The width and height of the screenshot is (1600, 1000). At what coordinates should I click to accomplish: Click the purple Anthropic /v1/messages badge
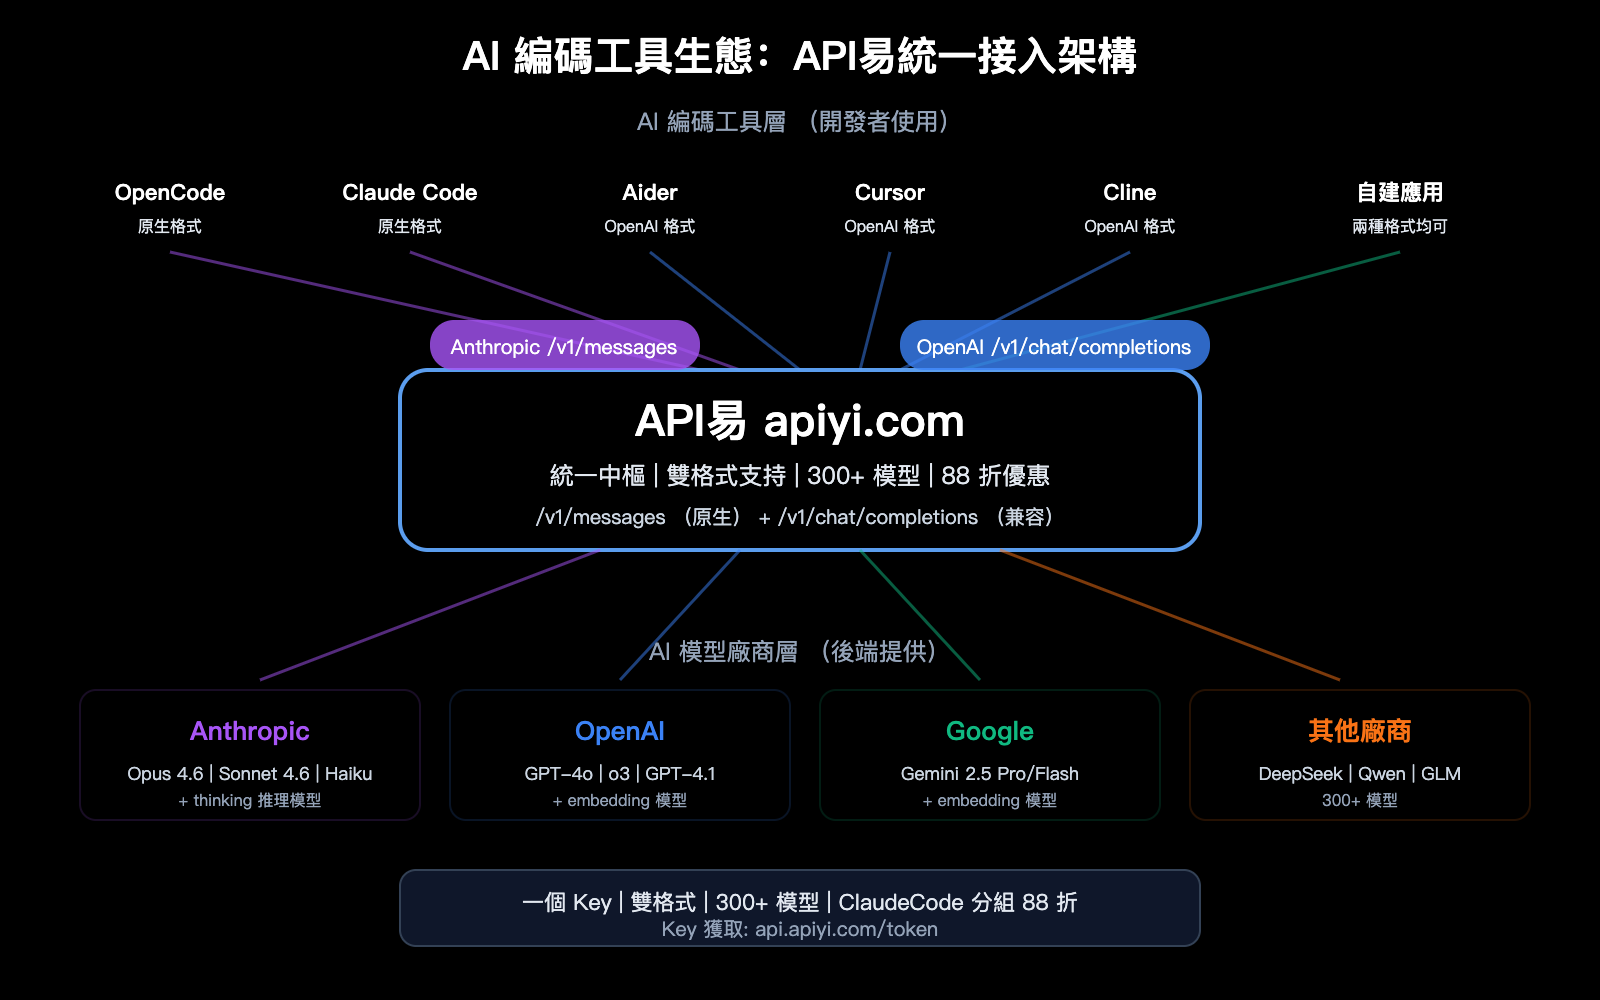pyautogui.click(x=564, y=345)
